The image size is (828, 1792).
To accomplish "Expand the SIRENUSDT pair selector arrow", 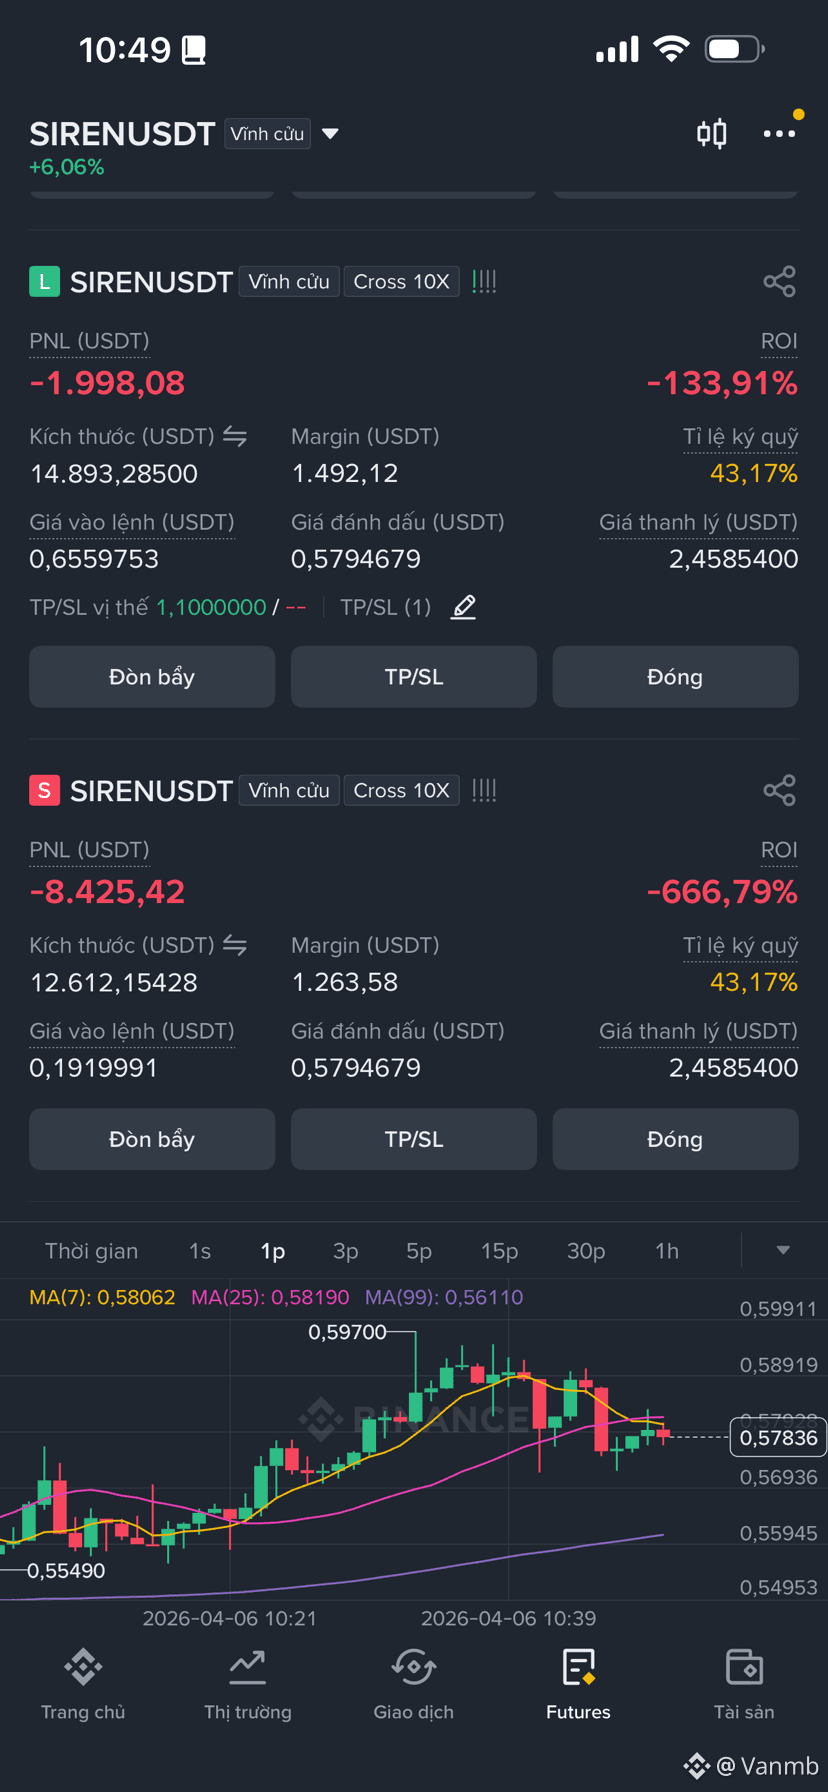I will (x=330, y=134).
